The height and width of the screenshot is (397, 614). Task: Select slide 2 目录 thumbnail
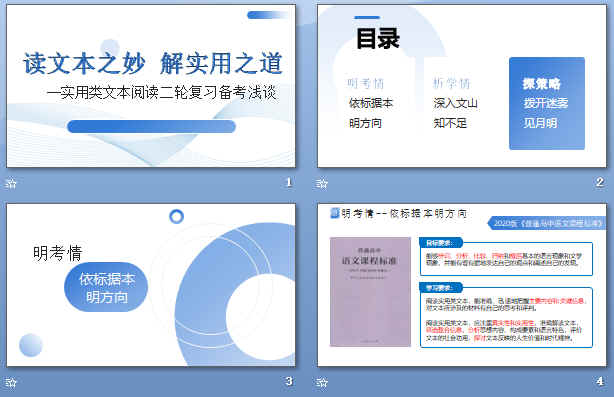(x=462, y=86)
